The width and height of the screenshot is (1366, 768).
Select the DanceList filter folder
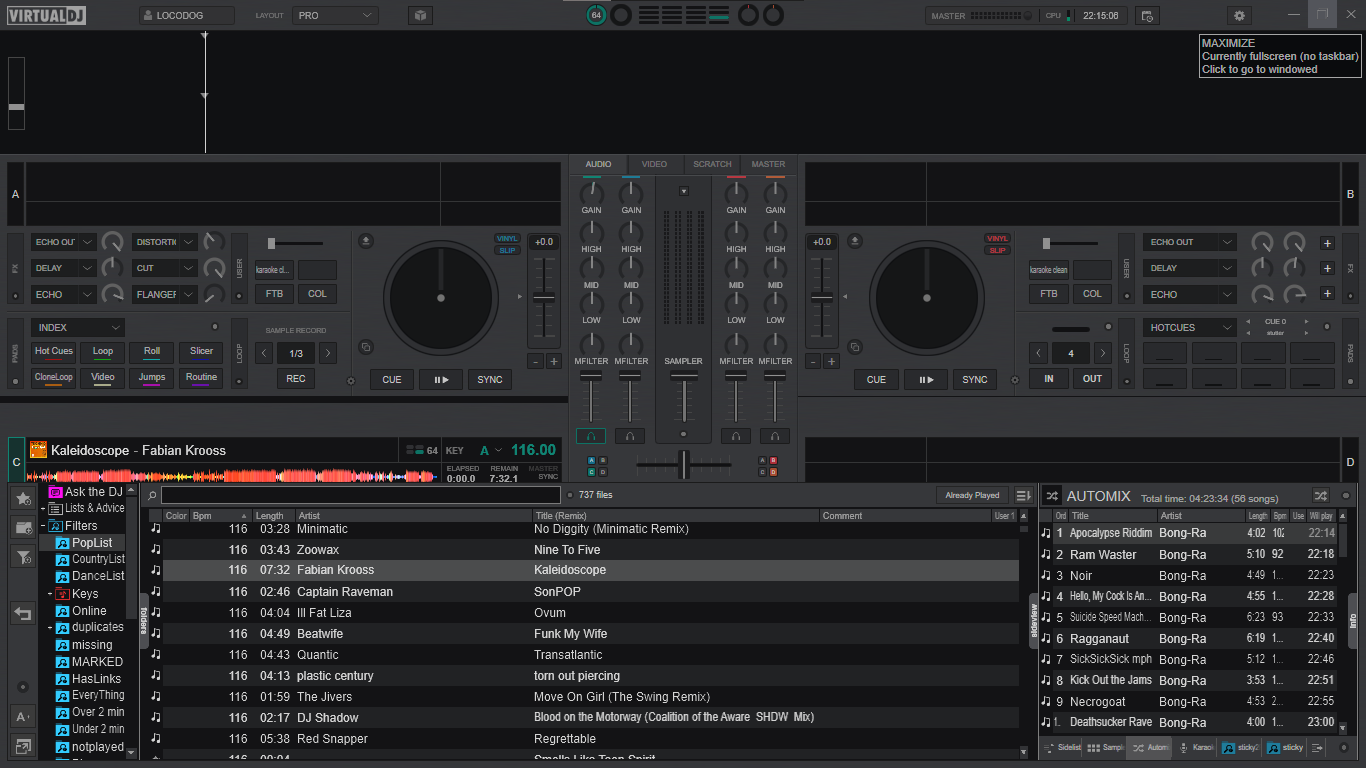(98, 576)
